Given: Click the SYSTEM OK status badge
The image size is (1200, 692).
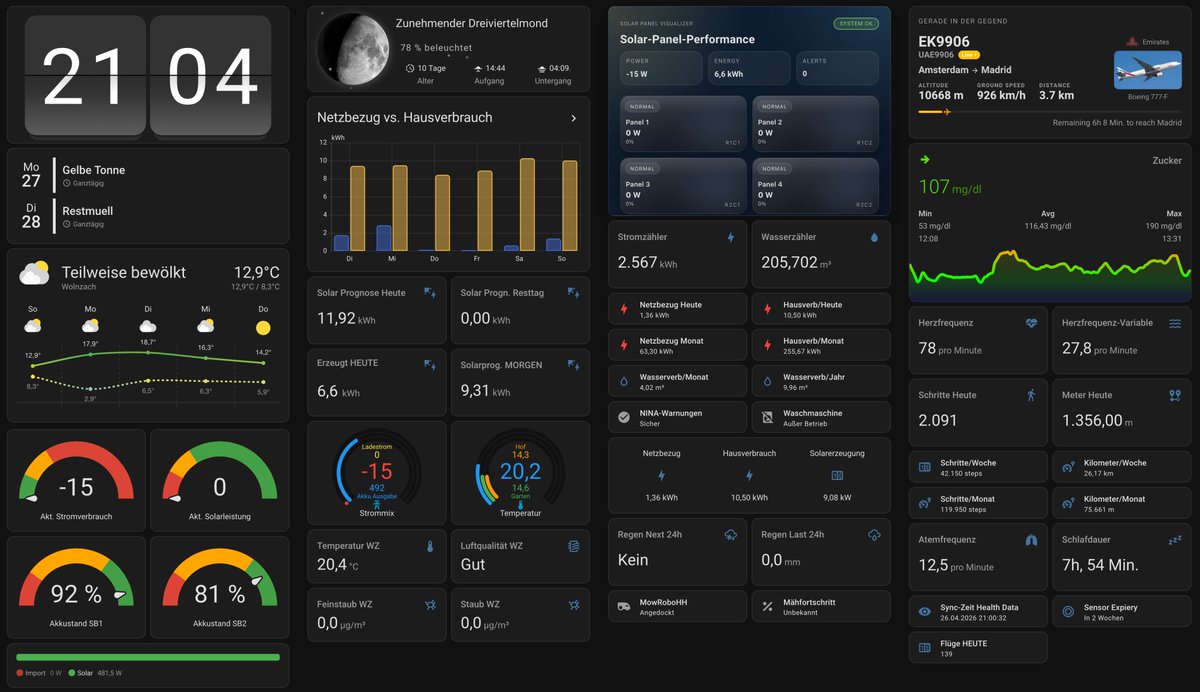Looking at the screenshot, I should tap(856, 23).
